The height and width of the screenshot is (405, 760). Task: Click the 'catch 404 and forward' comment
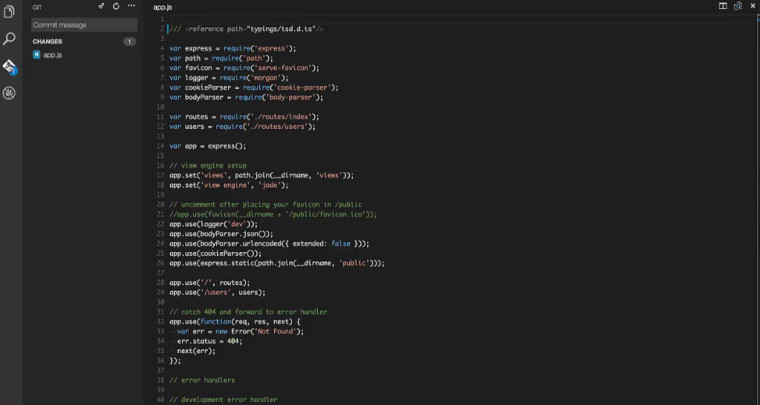(x=248, y=312)
